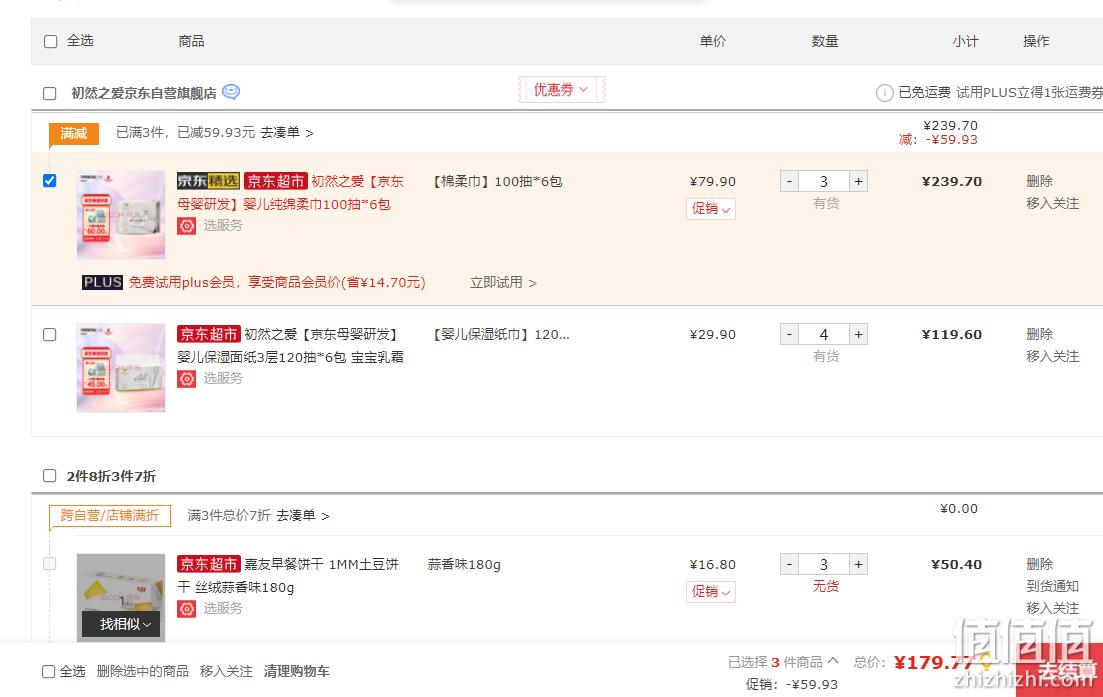
Task: Open the 婴儿纯棉柔巾 product thumbnail
Action: (x=121, y=215)
